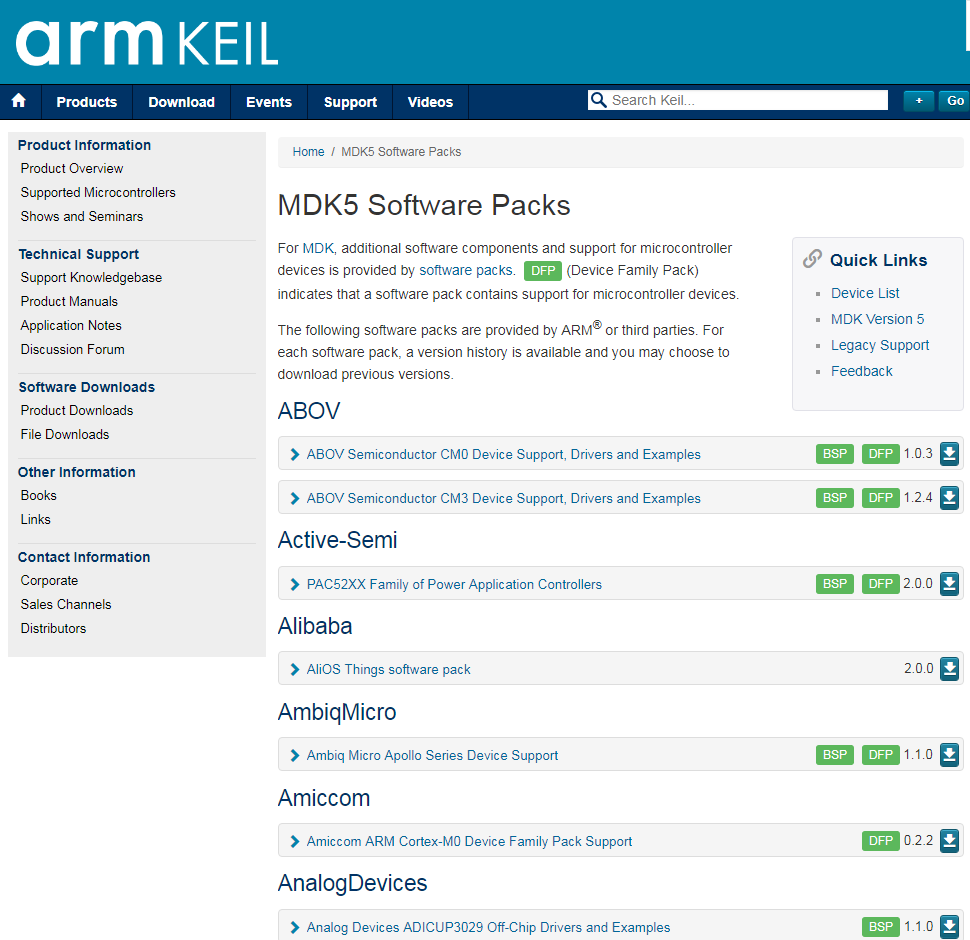Click the arm KEIL logo
970x940 pixels.
[x=147, y=43]
